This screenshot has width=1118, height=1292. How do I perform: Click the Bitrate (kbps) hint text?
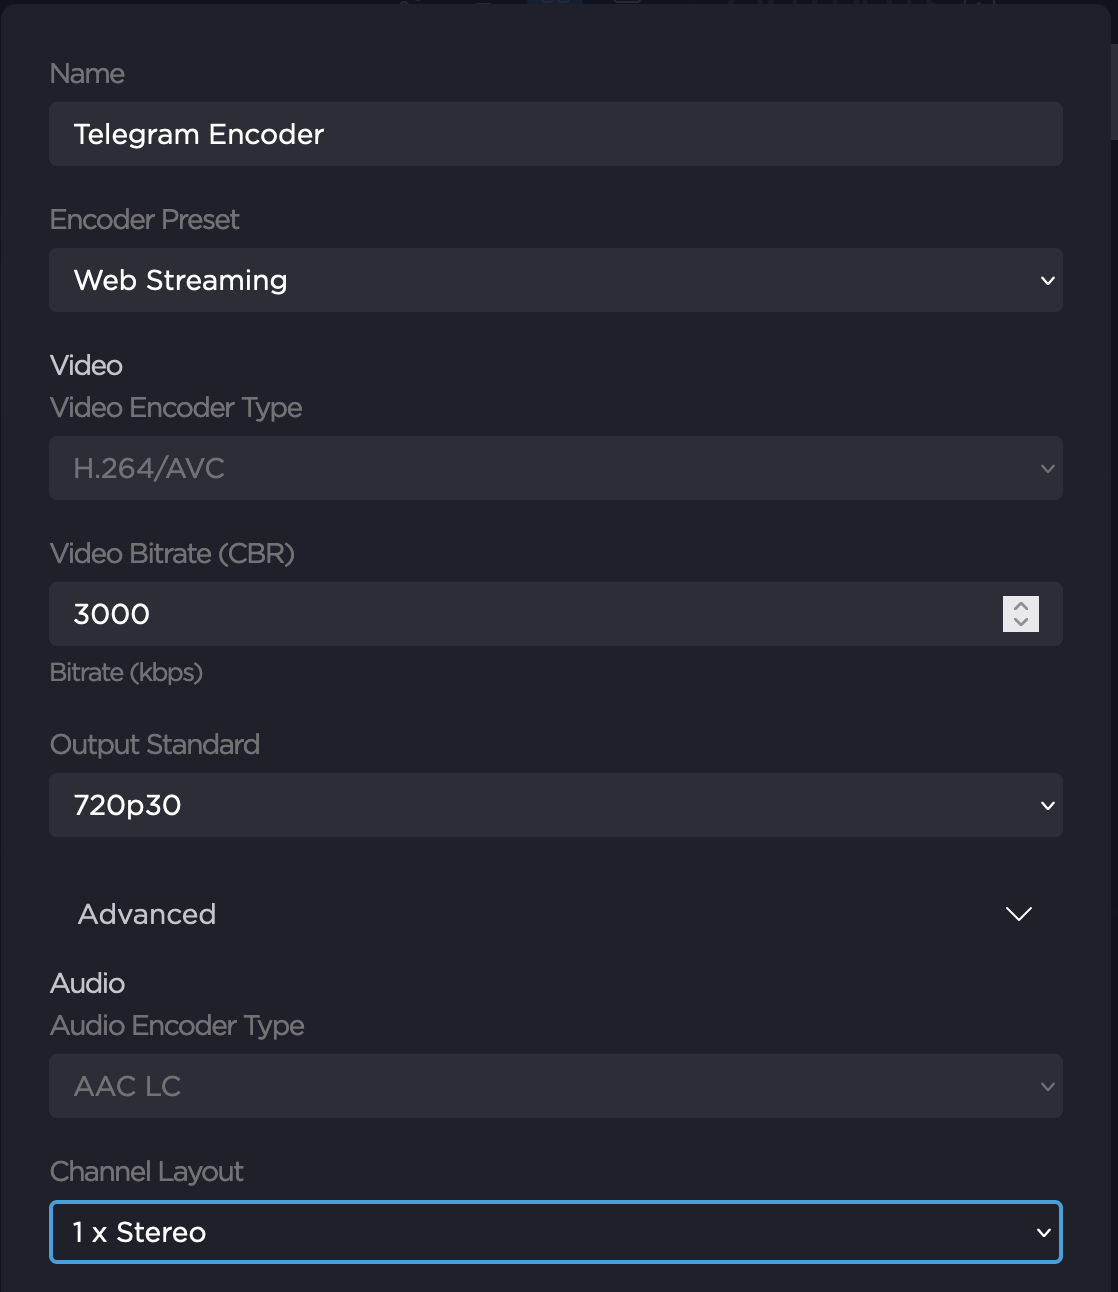pyautogui.click(x=126, y=672)
